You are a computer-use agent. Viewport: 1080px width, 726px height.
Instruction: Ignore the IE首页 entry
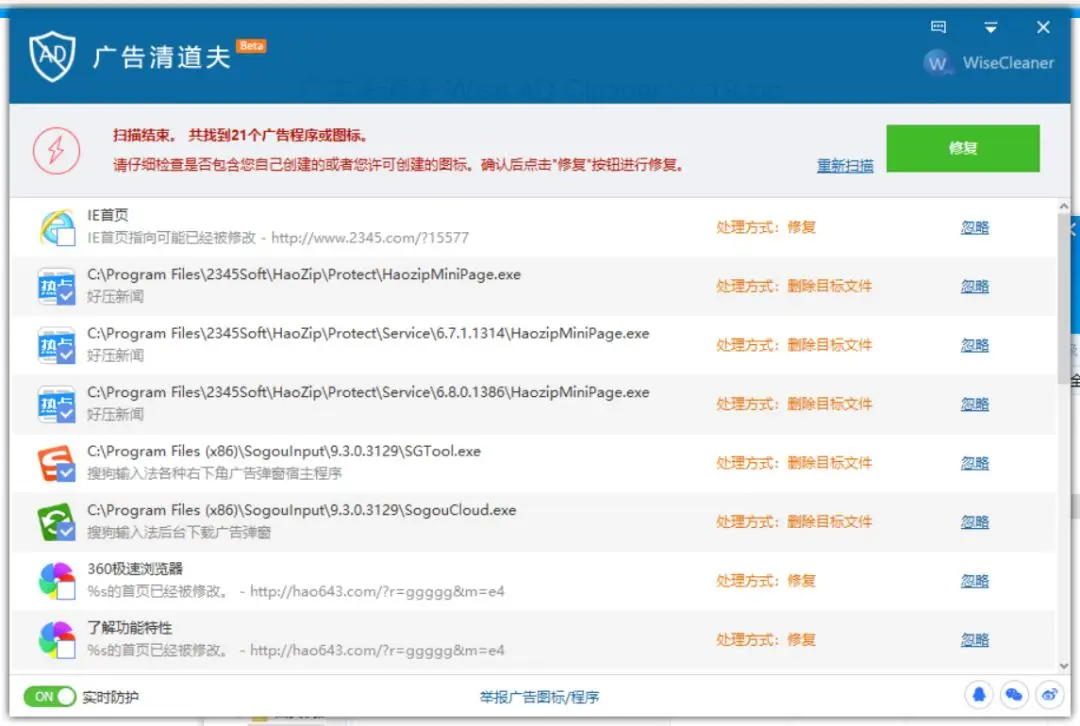975,227
